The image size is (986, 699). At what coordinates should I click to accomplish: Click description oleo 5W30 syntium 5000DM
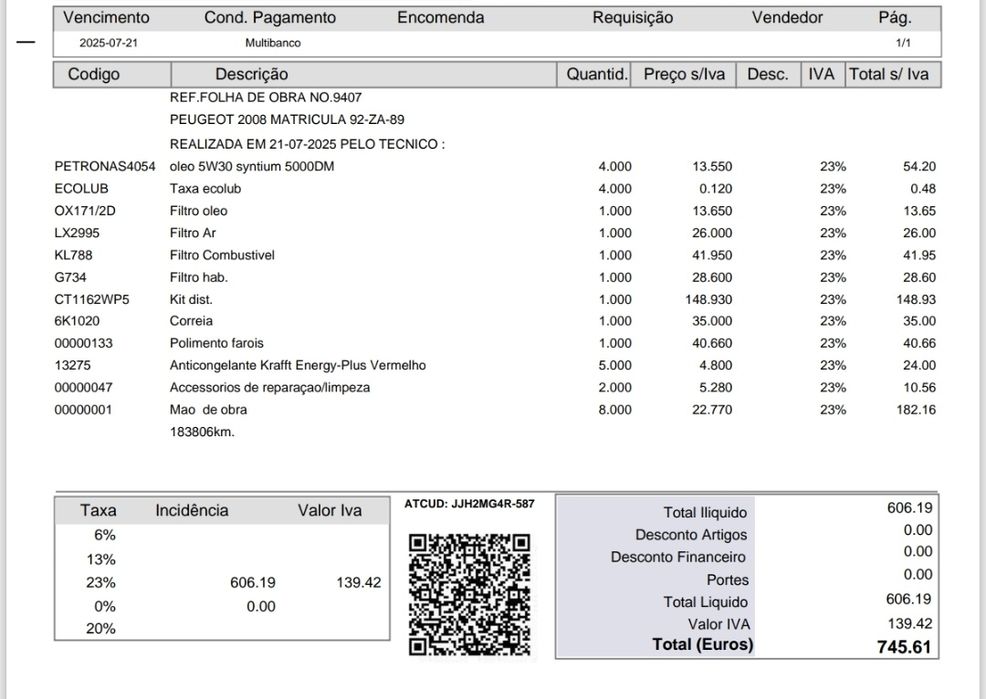252,167
